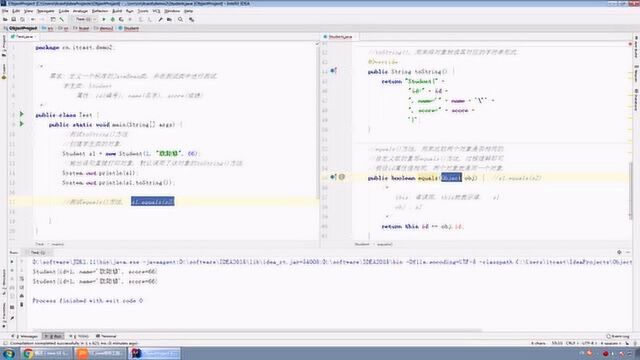The width and height of the screenshot is (640, 360).
Task: Click the override gutter icon beside toString
Action: (x=333, y=71)
